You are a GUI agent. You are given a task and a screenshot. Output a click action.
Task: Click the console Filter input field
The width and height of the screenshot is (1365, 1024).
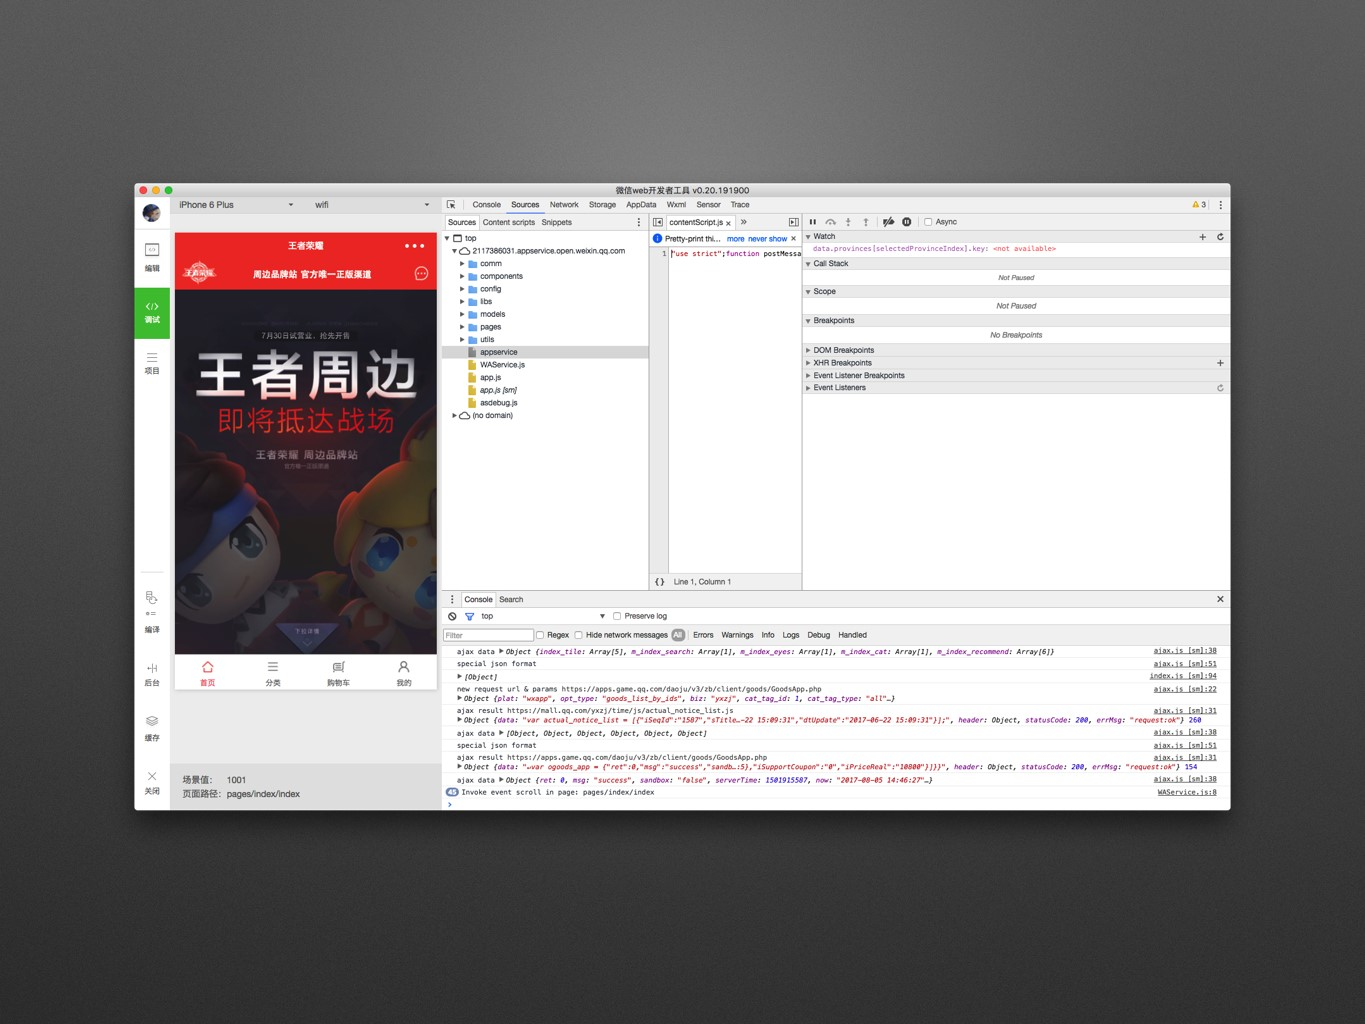click(488, 635)
